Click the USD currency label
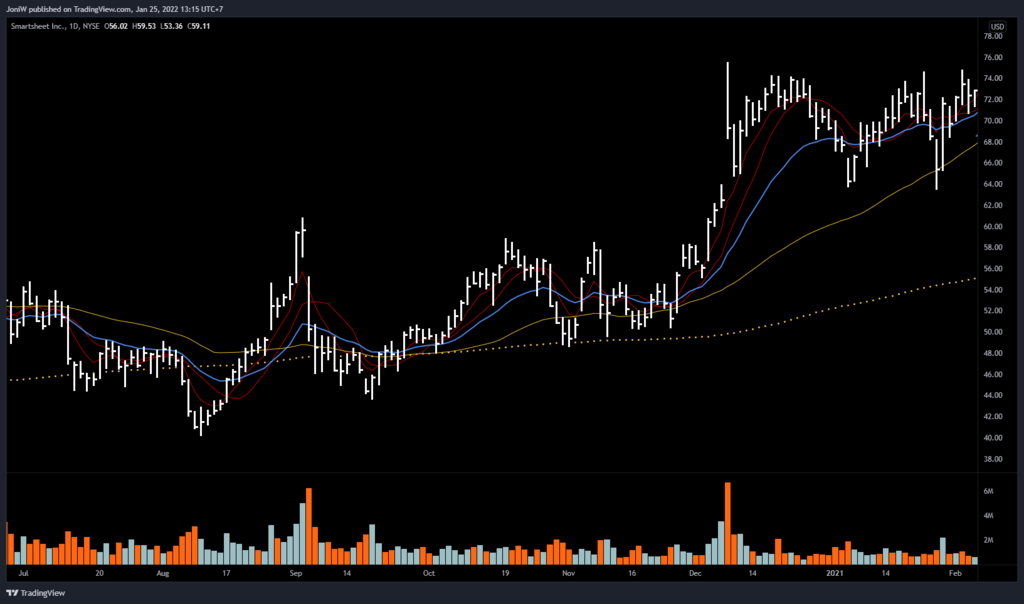 click(996, 26)
